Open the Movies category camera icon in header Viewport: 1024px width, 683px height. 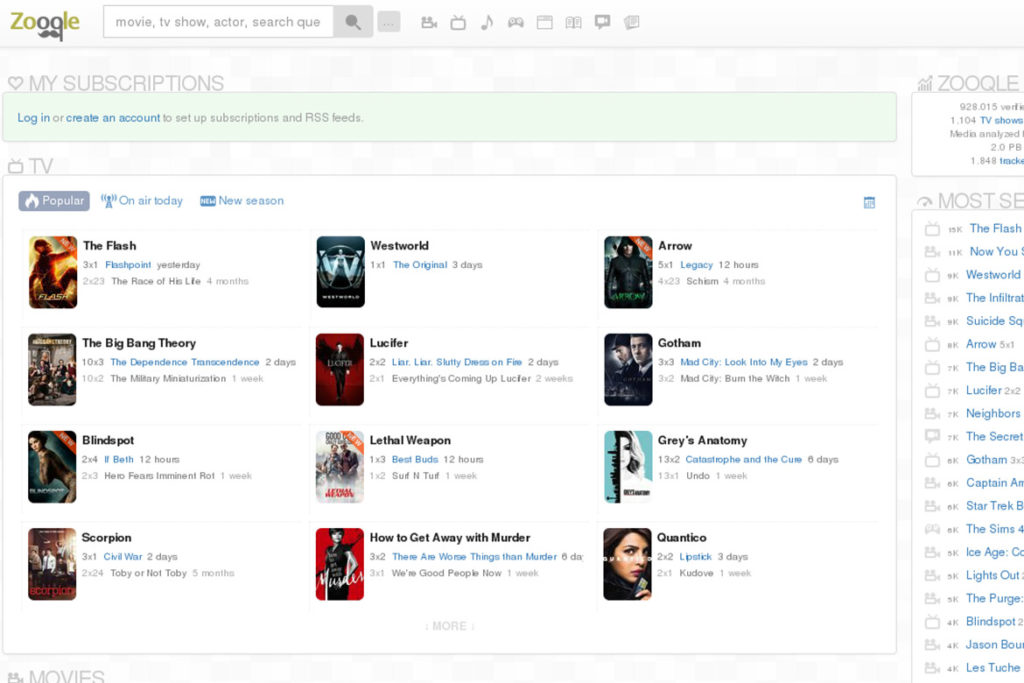point(429,23)
